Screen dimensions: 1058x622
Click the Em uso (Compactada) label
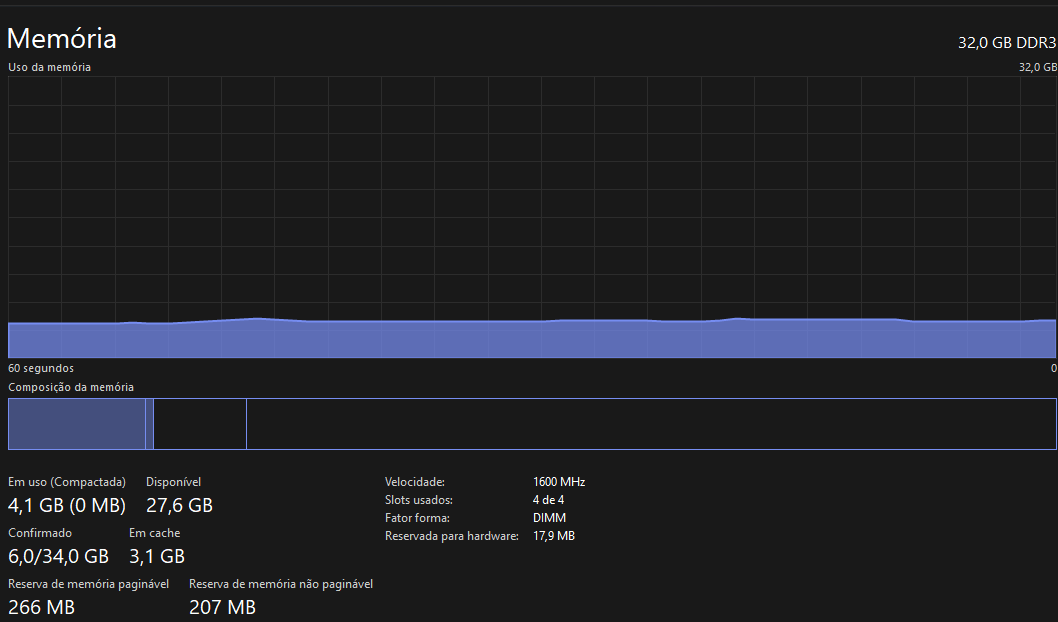pyautogui.click(x=67, y=482)
